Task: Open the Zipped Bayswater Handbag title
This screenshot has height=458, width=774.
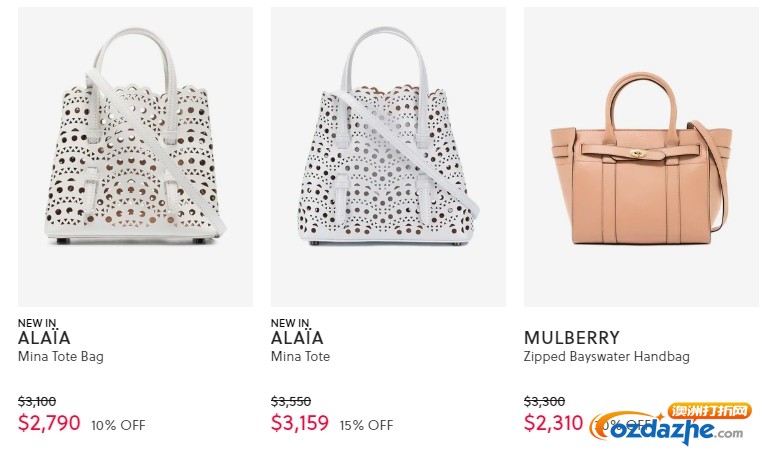Action: 607,357
